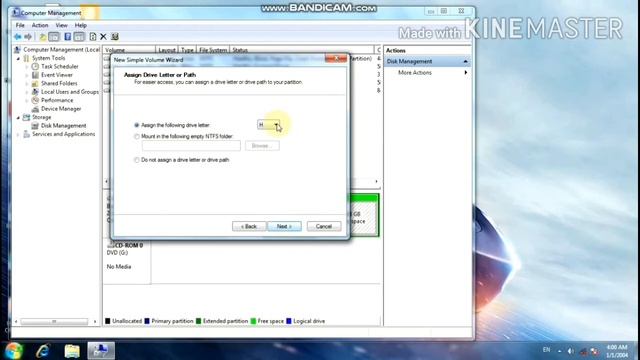Viewport: 640px width, 360px height.
Task: Click the blue Help toolbar icon
Action: coord(68,37)
